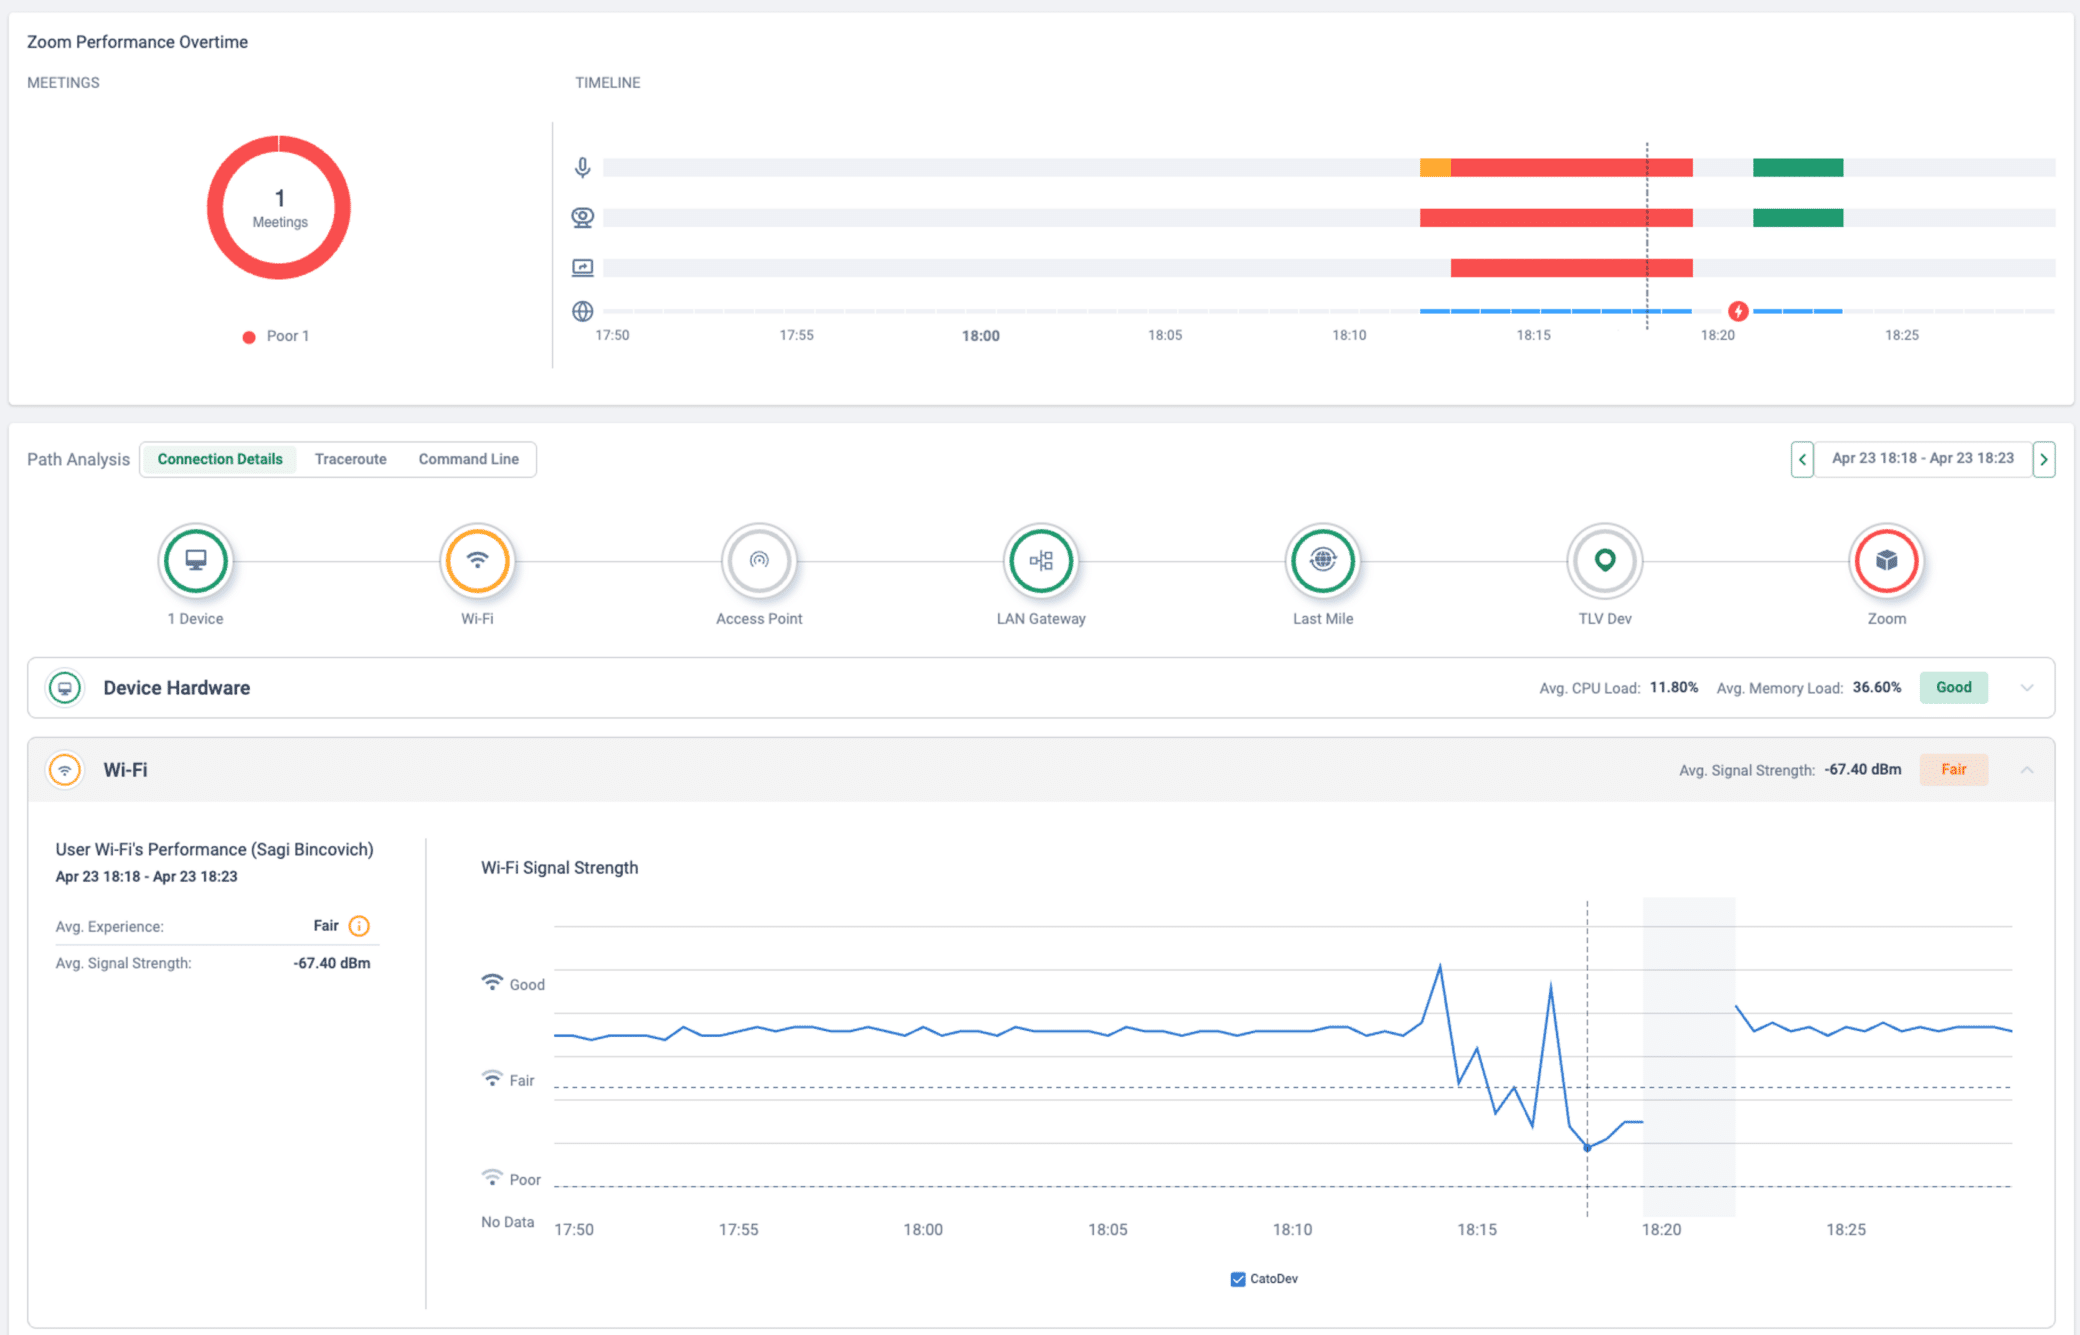Go to next time range arrow

pyautogui.click(x=2044, y=459)
